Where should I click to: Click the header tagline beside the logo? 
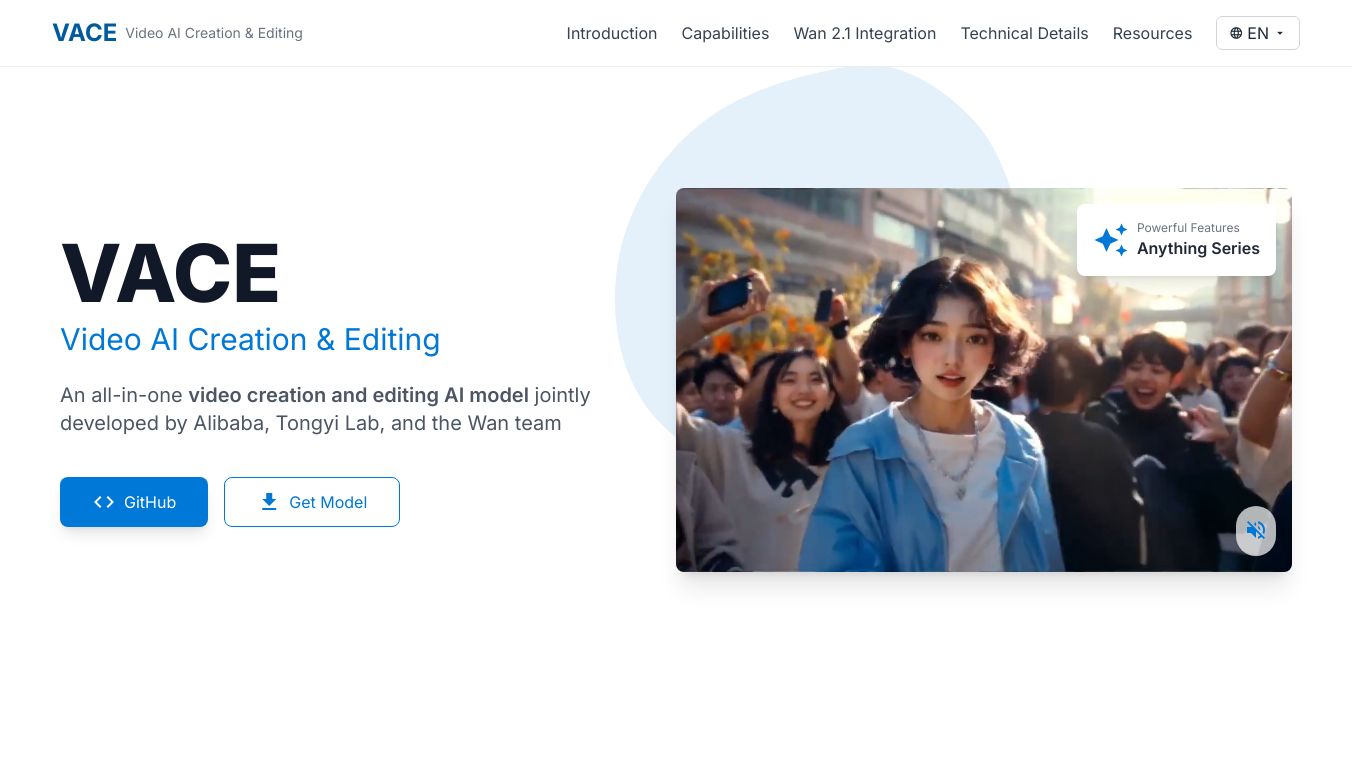[214, 33]
